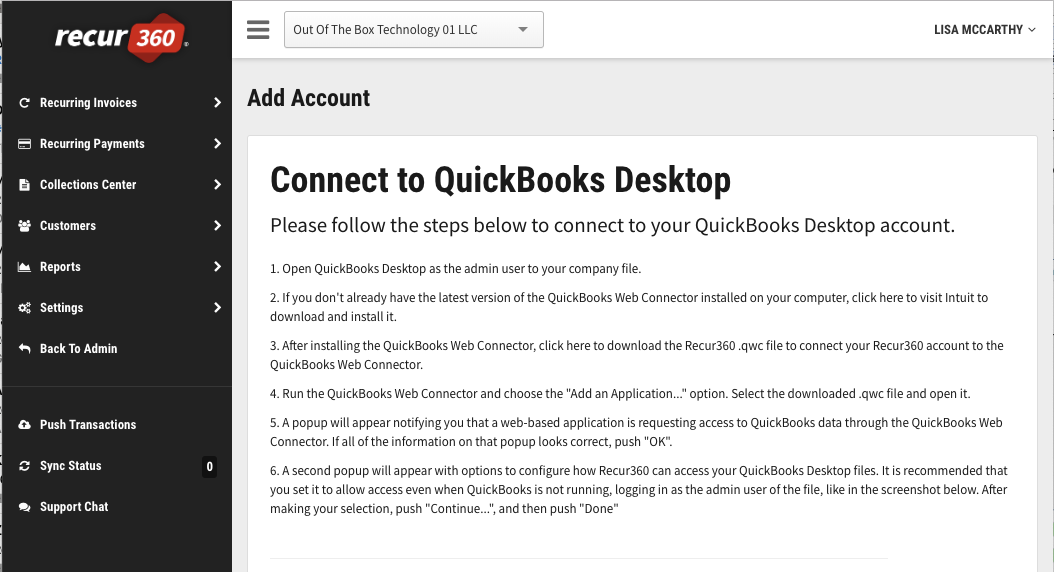Expand Reports submenu chevron
Viewport: 1054px width, 572px height.
pyautogui.click(x=217, y=267)
